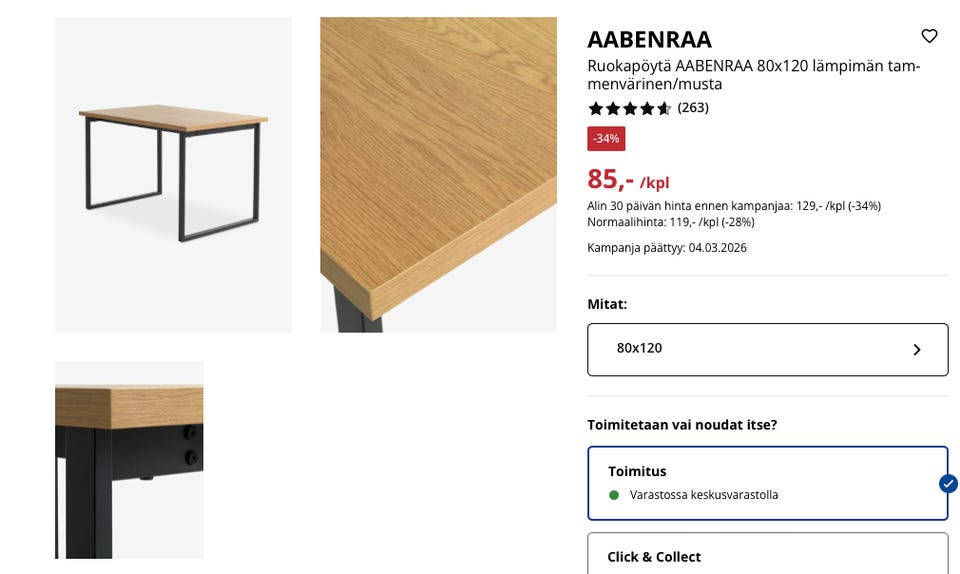Click the Toimitetaan vai noudat itse heading

tap(682, 425)
